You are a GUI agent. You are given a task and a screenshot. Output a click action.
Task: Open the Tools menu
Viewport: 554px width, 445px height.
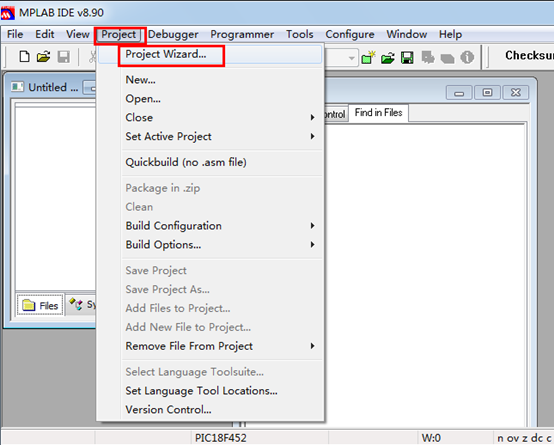click(x=300, y=34)
